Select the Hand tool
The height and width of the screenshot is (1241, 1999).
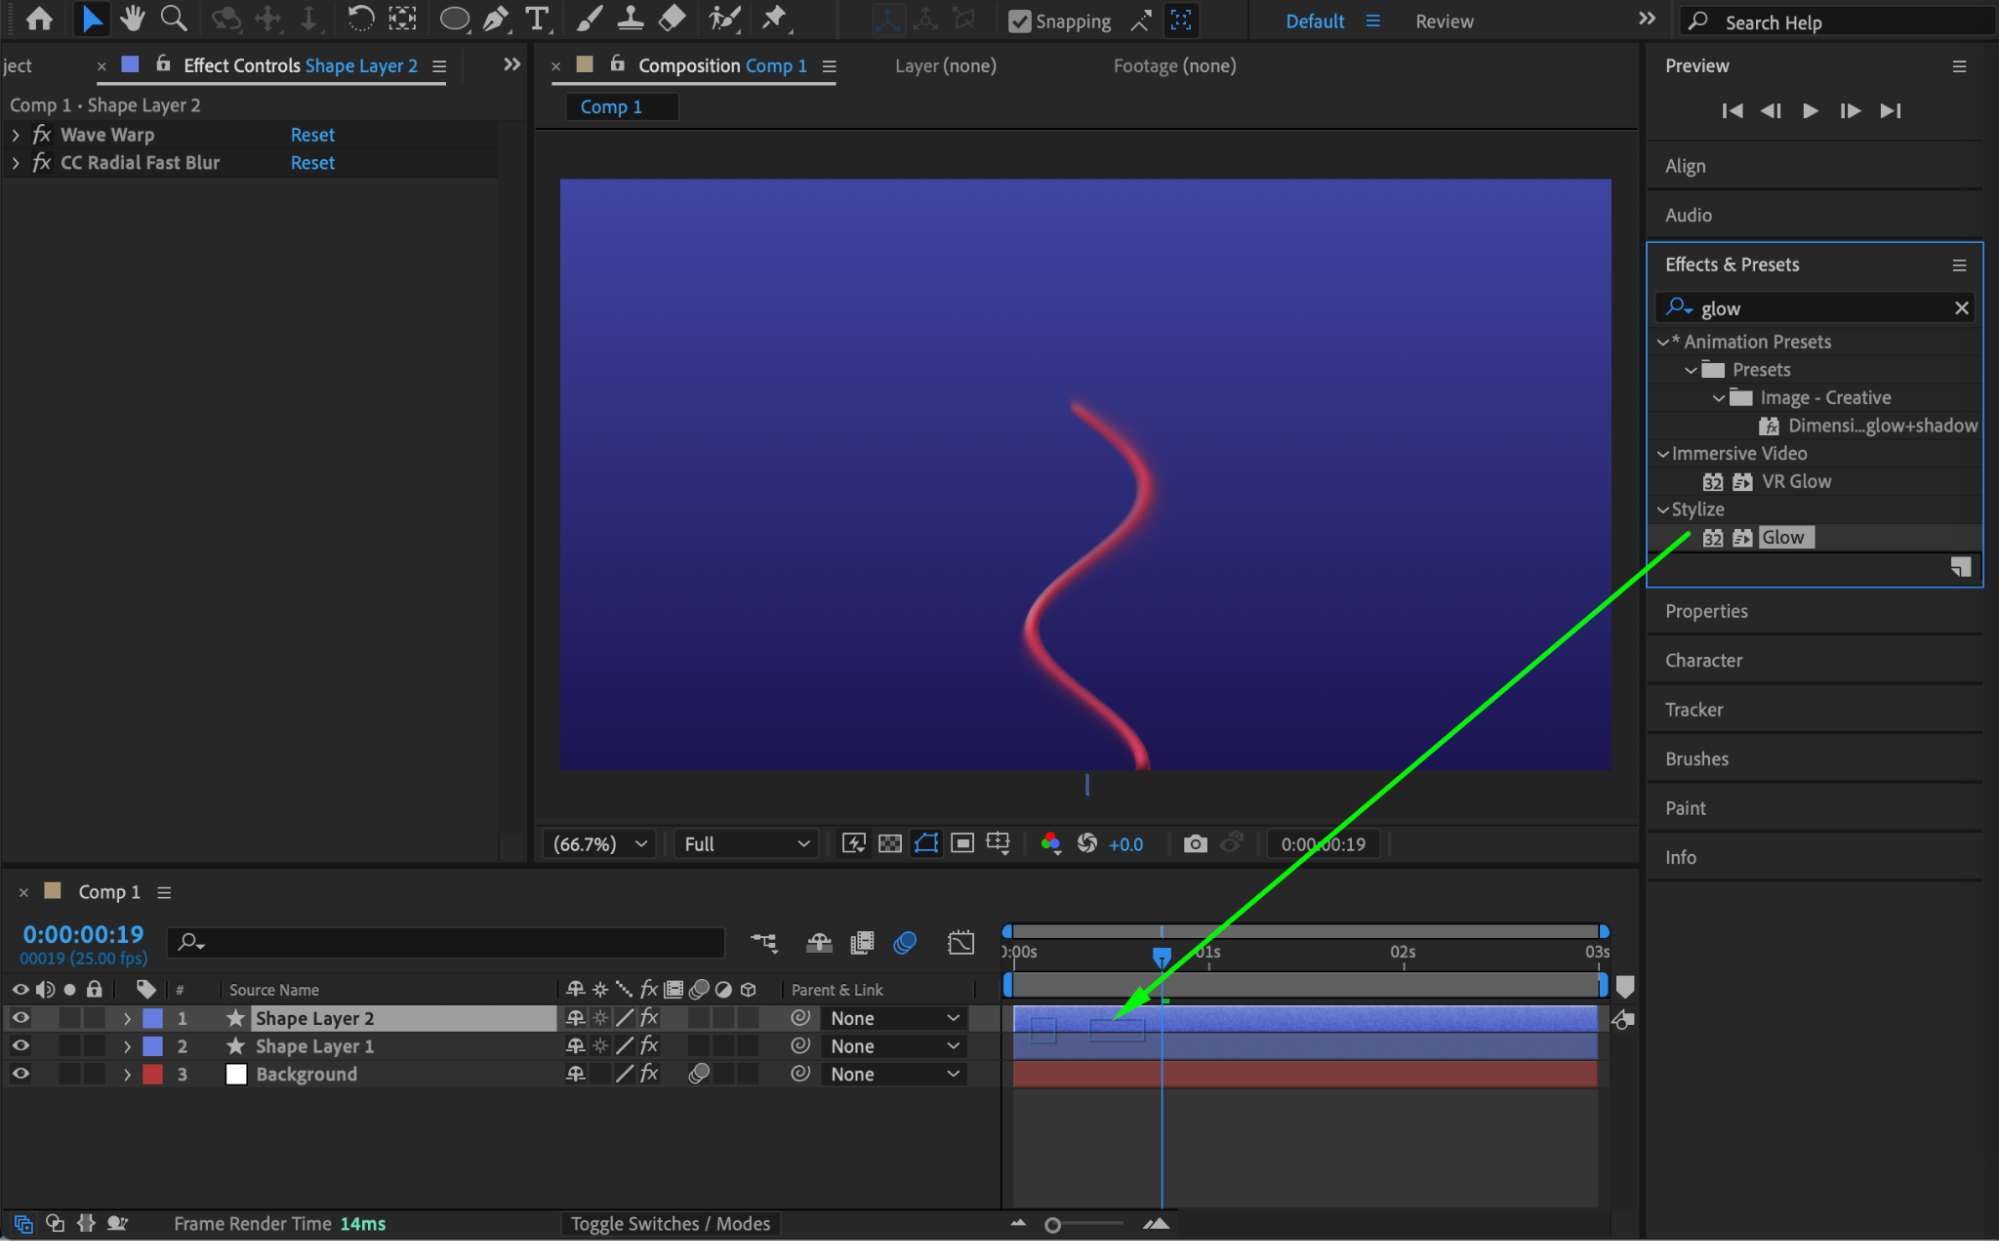pos(132,19)
